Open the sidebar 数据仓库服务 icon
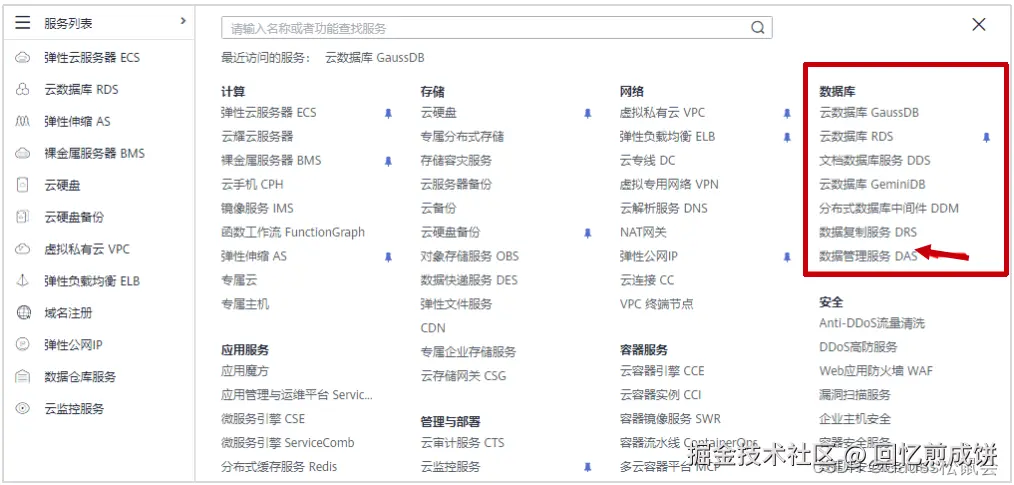 (23, 376)
